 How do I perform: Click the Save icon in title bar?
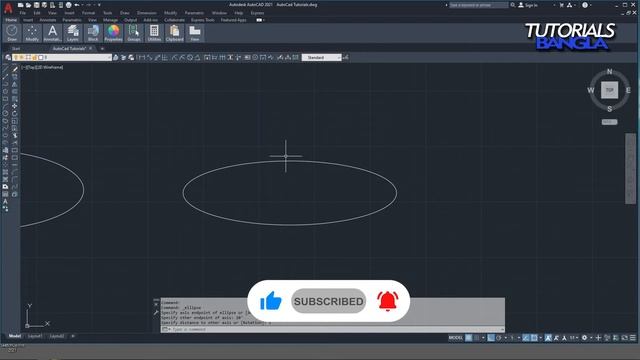point(36,5)
